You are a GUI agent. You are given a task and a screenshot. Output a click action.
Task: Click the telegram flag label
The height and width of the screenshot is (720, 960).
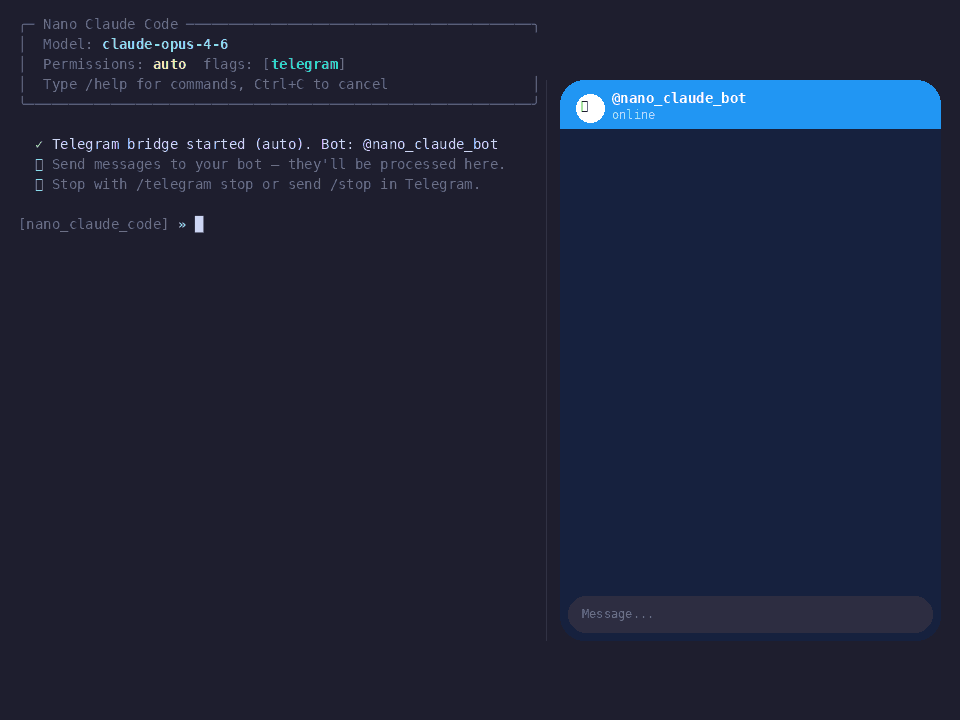click(305, 64)
